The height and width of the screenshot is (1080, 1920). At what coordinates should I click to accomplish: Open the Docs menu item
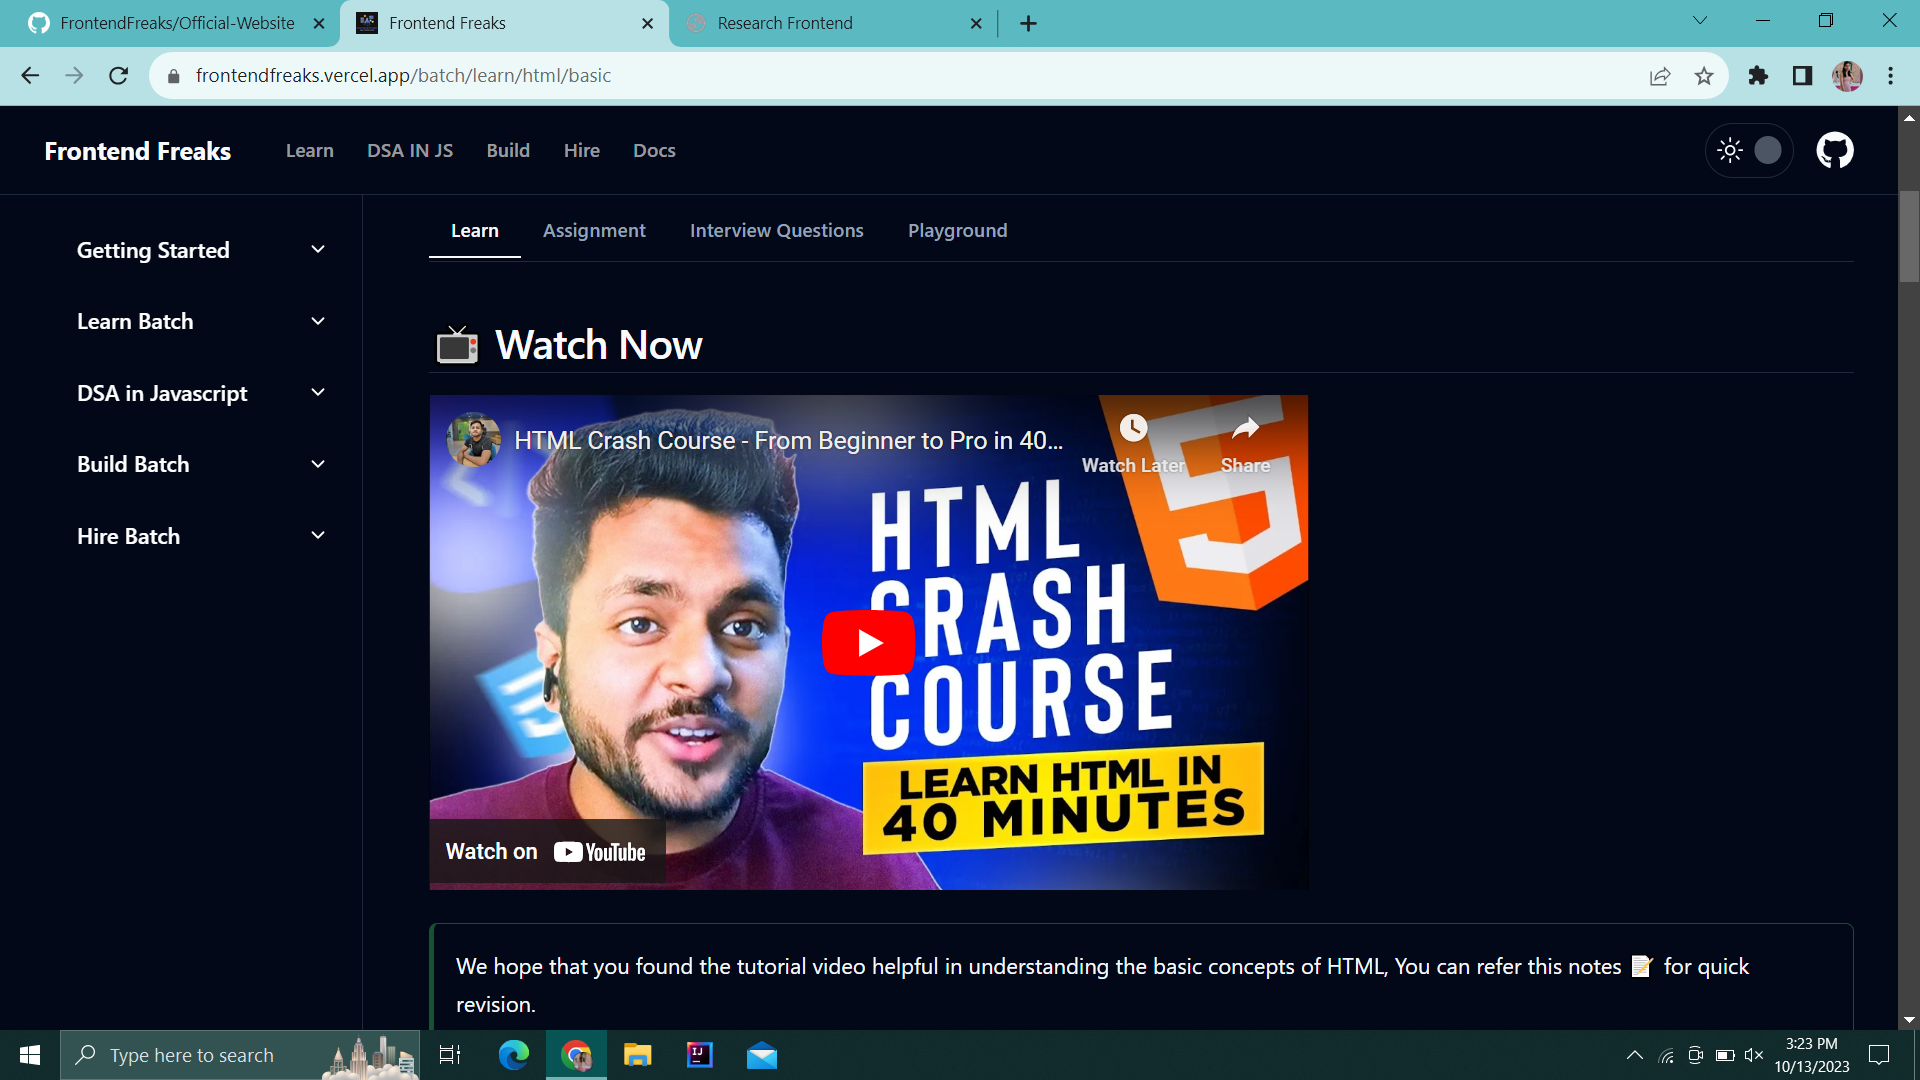coord(654,150)
